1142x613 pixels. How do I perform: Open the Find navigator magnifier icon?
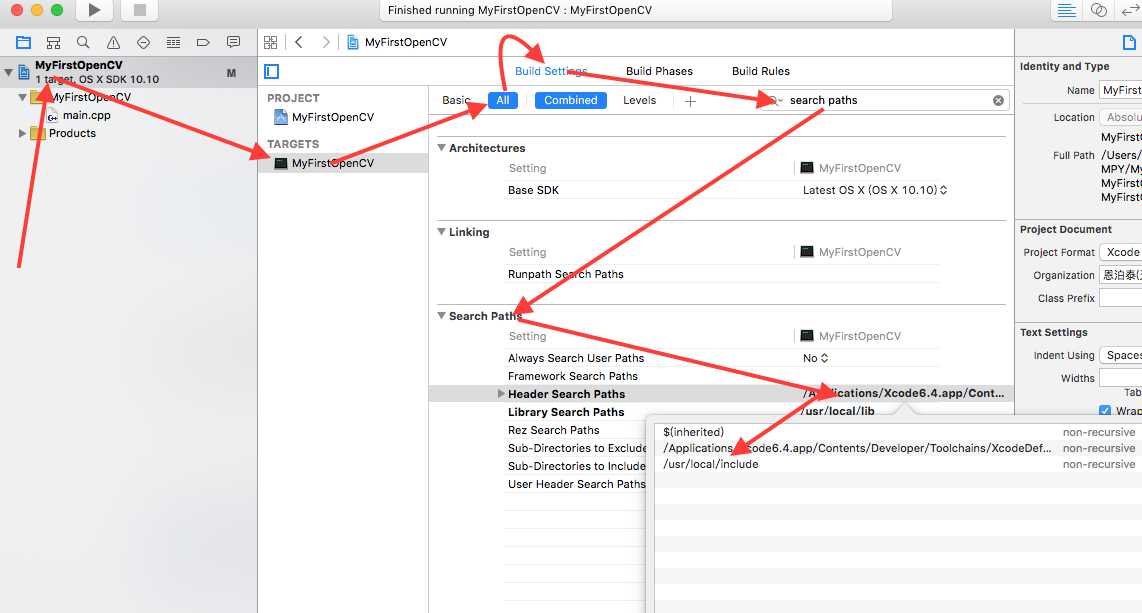click(83, 42)
